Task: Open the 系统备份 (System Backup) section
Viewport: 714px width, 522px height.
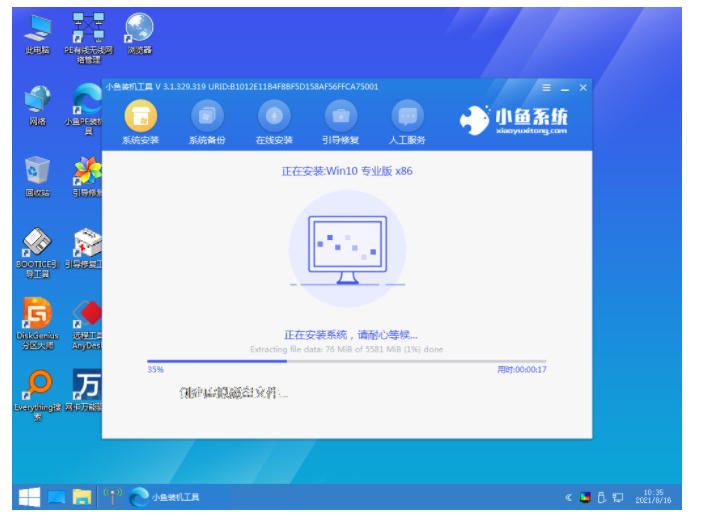Action: click(x=206, y=117)
